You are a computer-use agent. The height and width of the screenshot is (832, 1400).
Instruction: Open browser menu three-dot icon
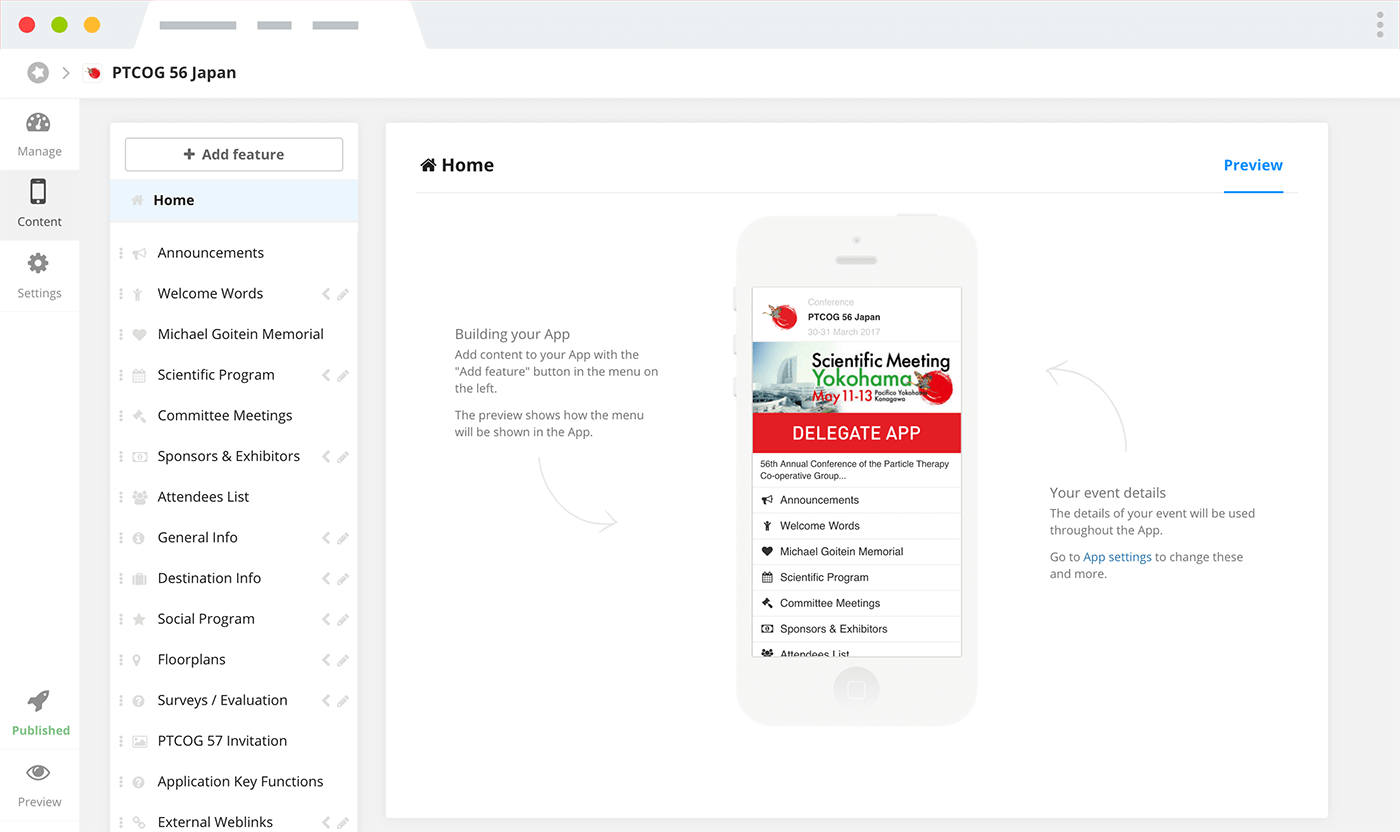(x=1380, y=25)
